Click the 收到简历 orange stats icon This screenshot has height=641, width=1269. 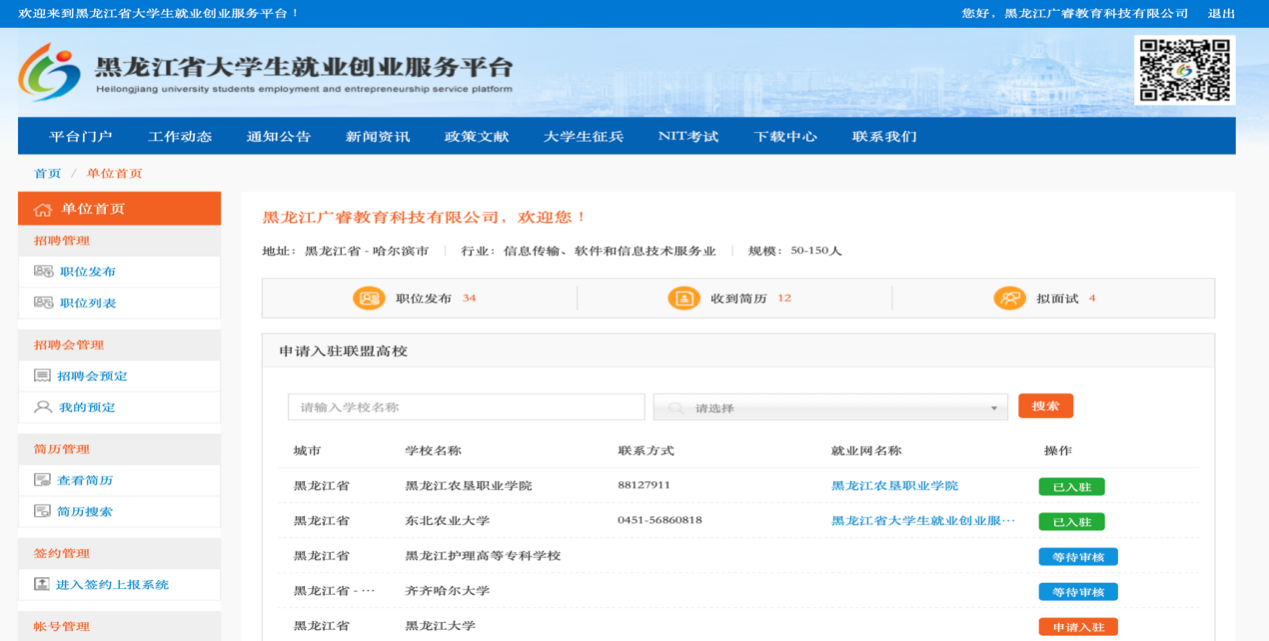tap(684, 298)
